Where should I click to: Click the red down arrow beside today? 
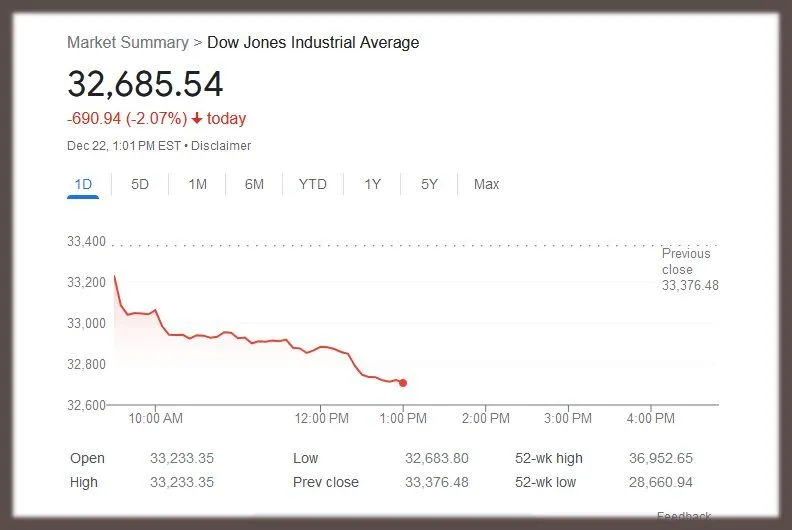pos(197,119)
